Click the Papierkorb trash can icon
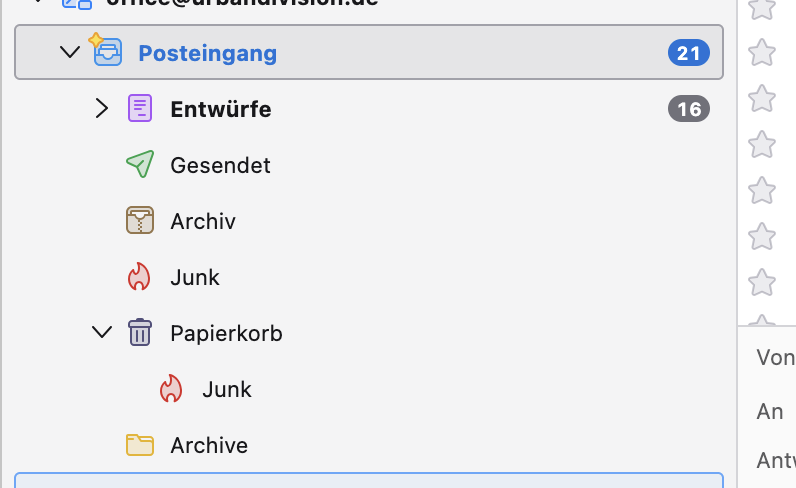The width and height of the screenshot is (796, 488). (x=140, y=332)
